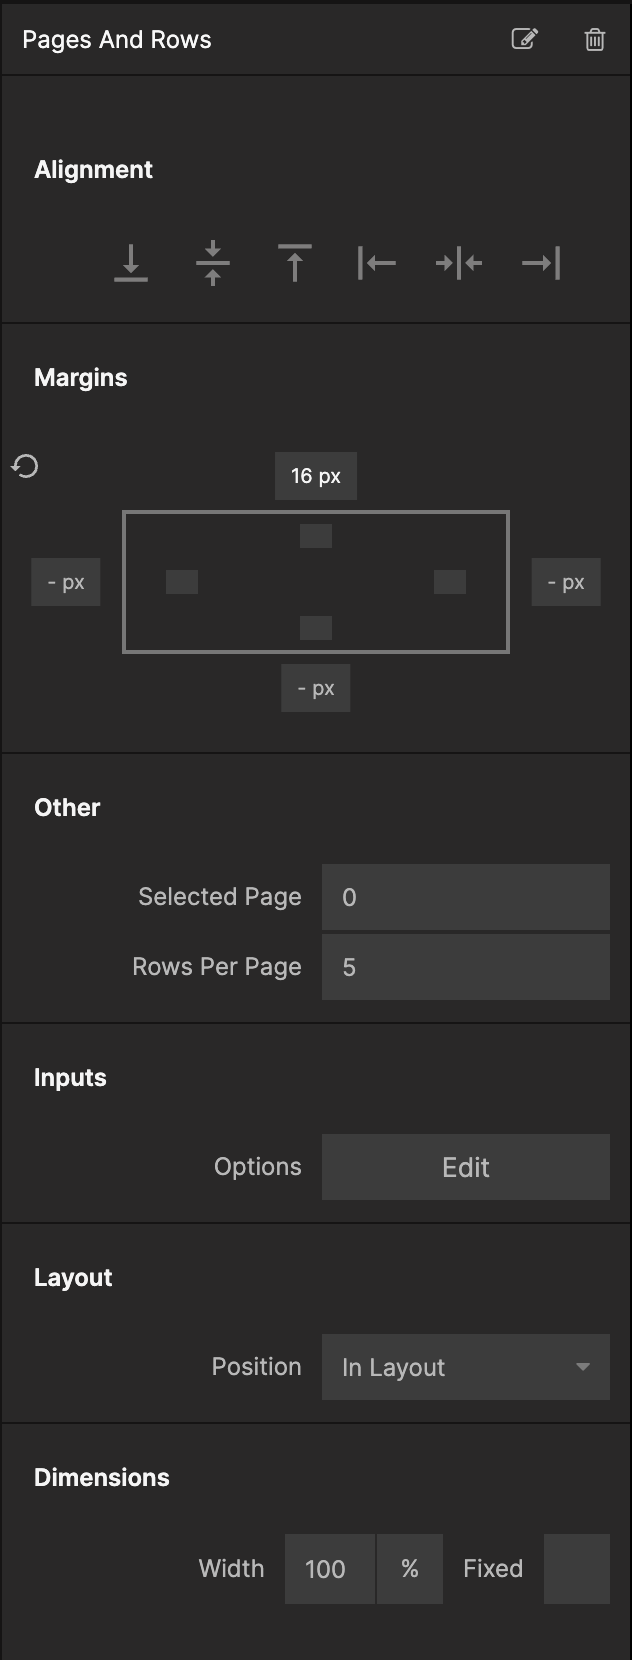Viewport: 632px width, 1660px height.
Task: Click the trash delete icon
Action: (595, 39)
